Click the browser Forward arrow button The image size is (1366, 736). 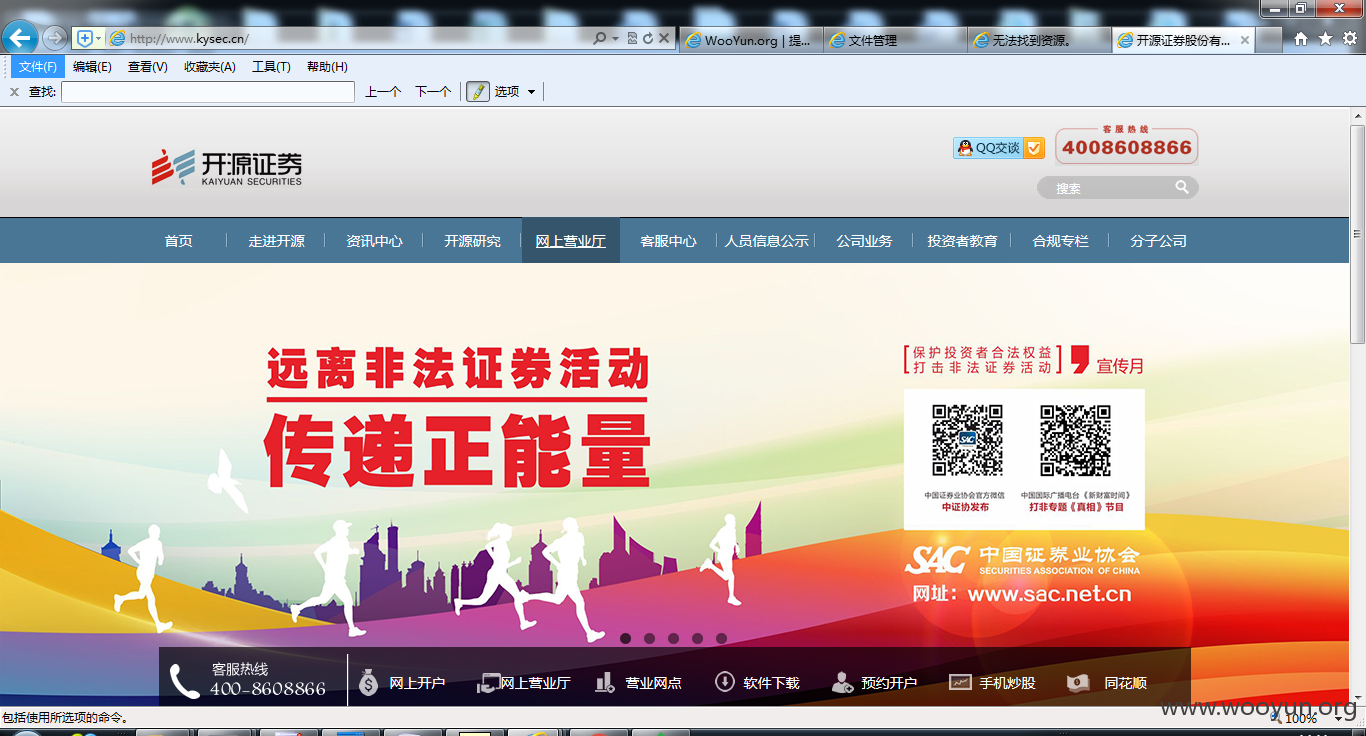pos(54,38)
